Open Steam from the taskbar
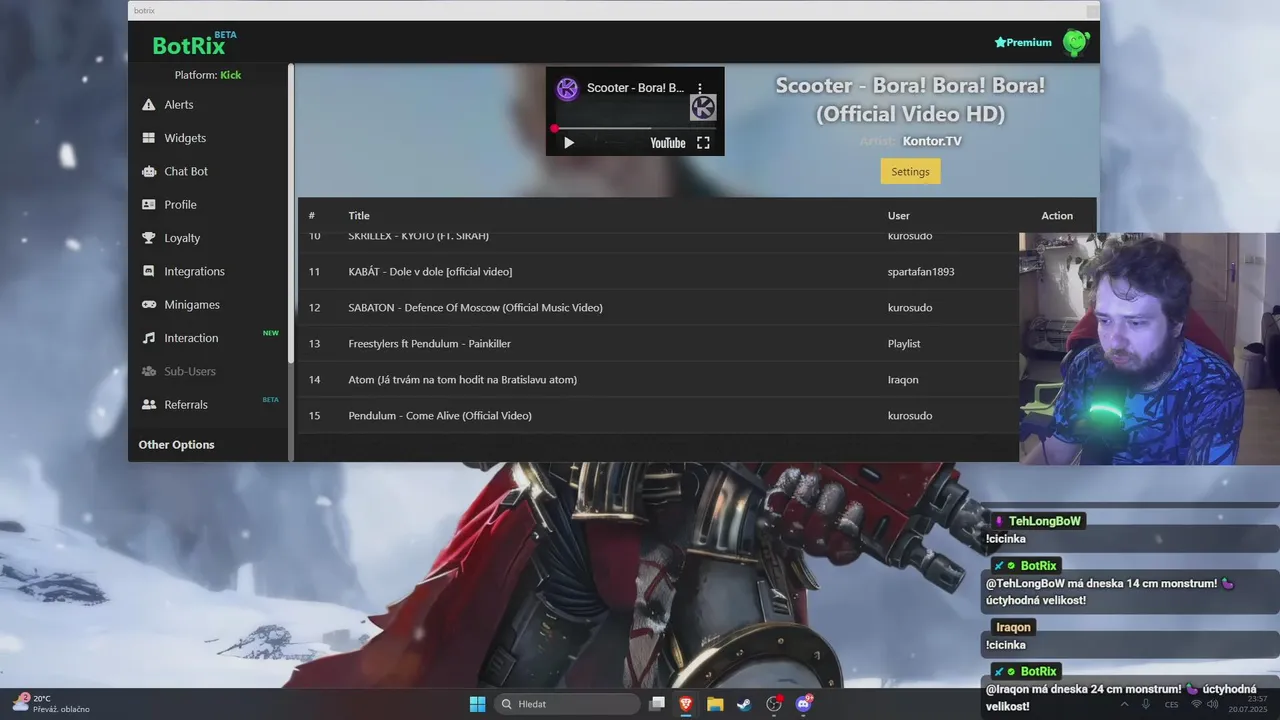The height and width of the screenshot is (720, 1280). pyautogui.click(x=744, y=704)
